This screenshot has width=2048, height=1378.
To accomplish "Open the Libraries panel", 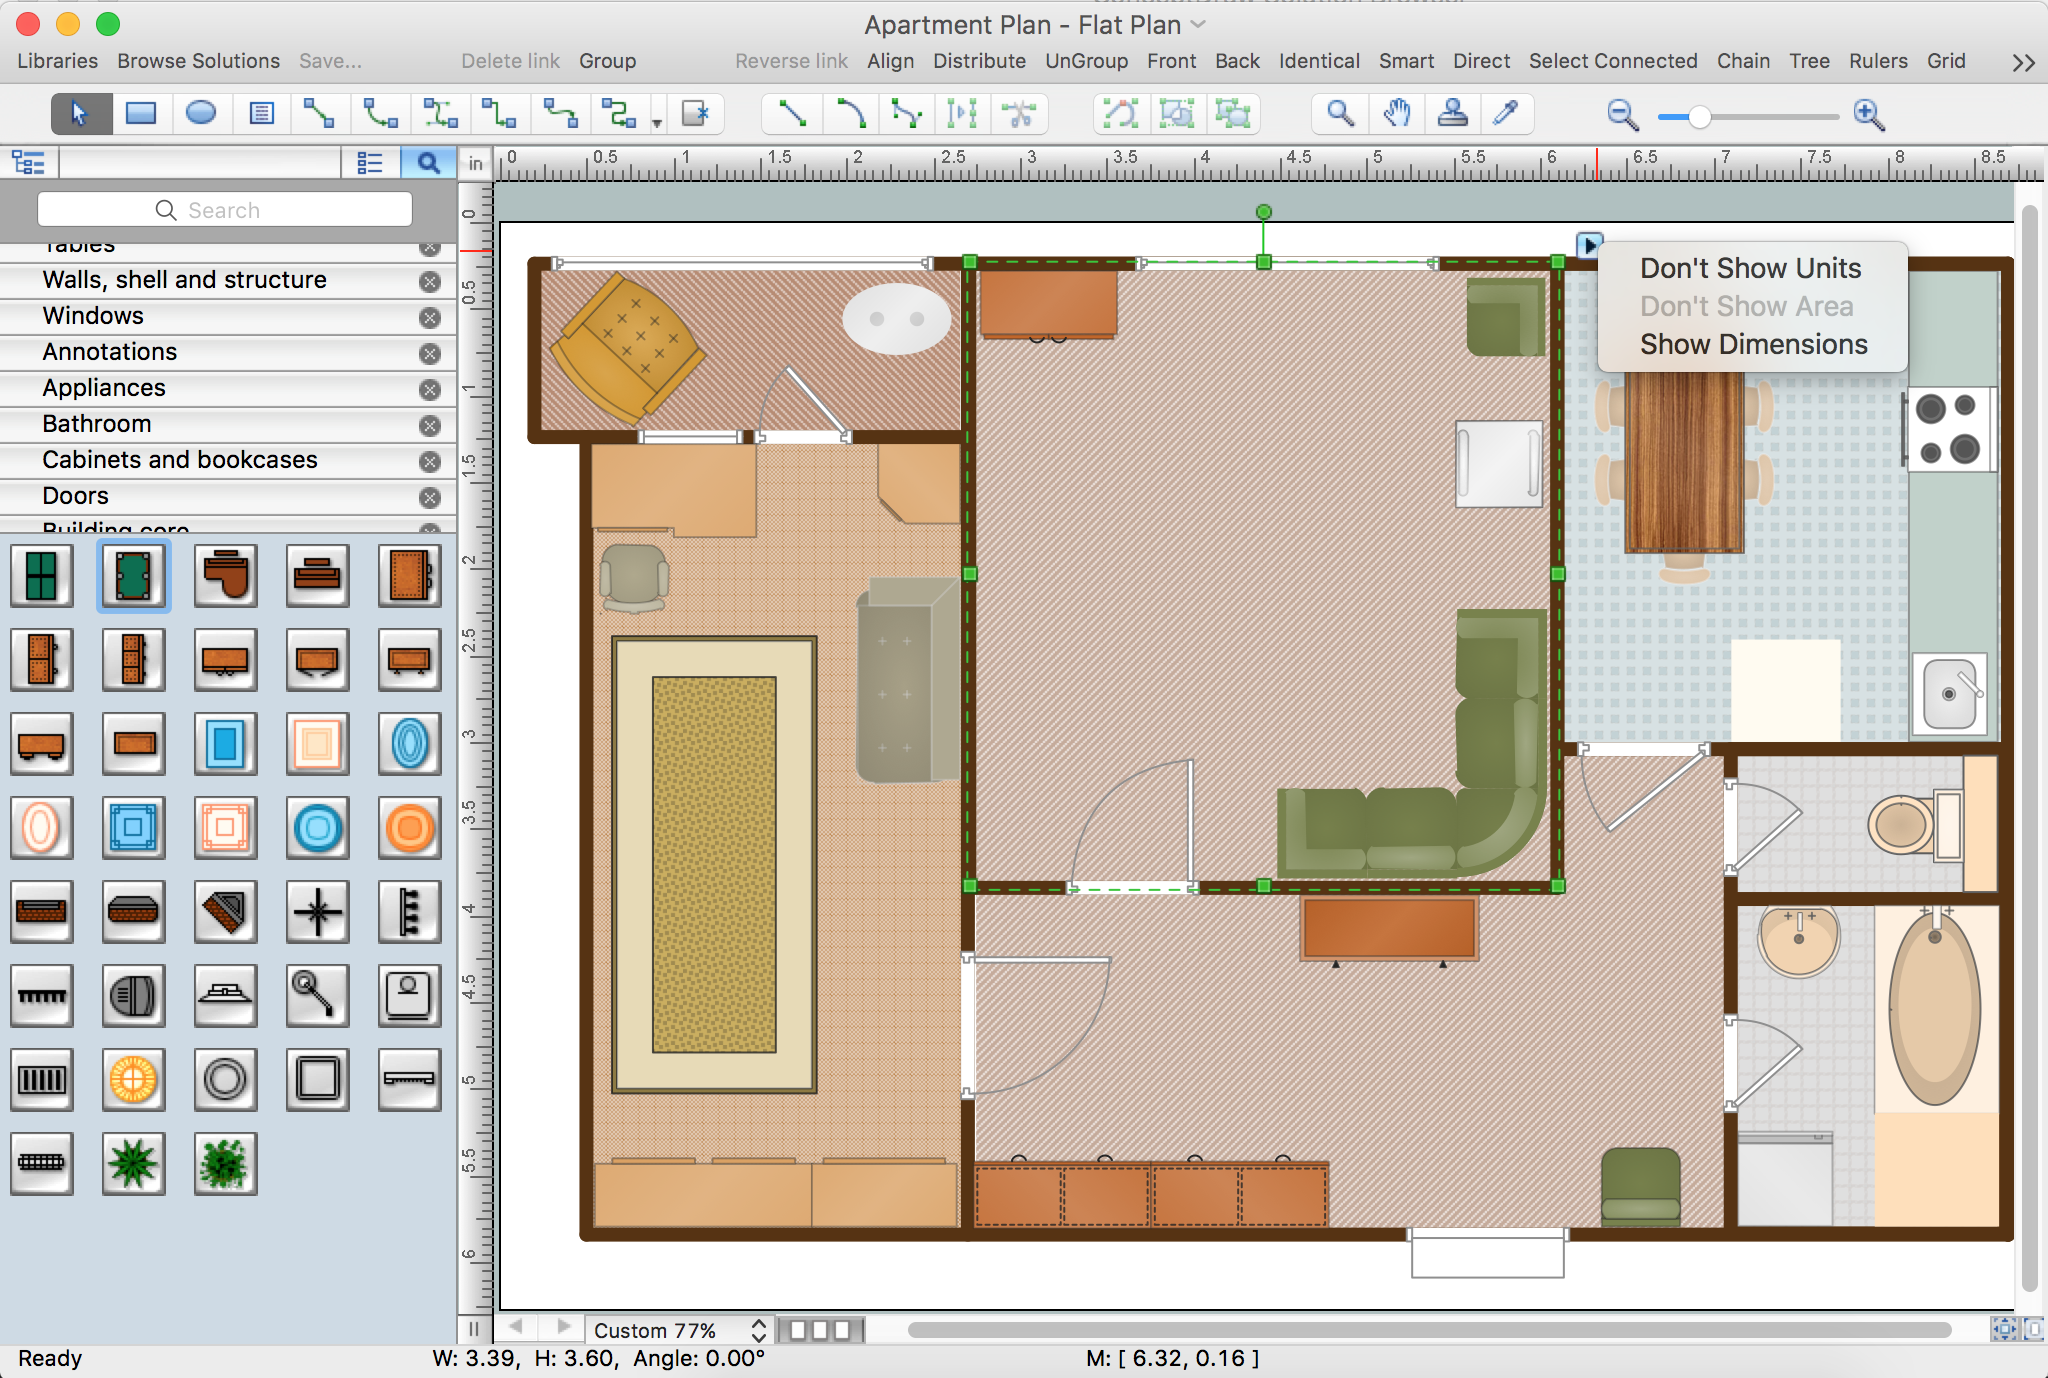I will pyautogui.click(x=57, y=62).
